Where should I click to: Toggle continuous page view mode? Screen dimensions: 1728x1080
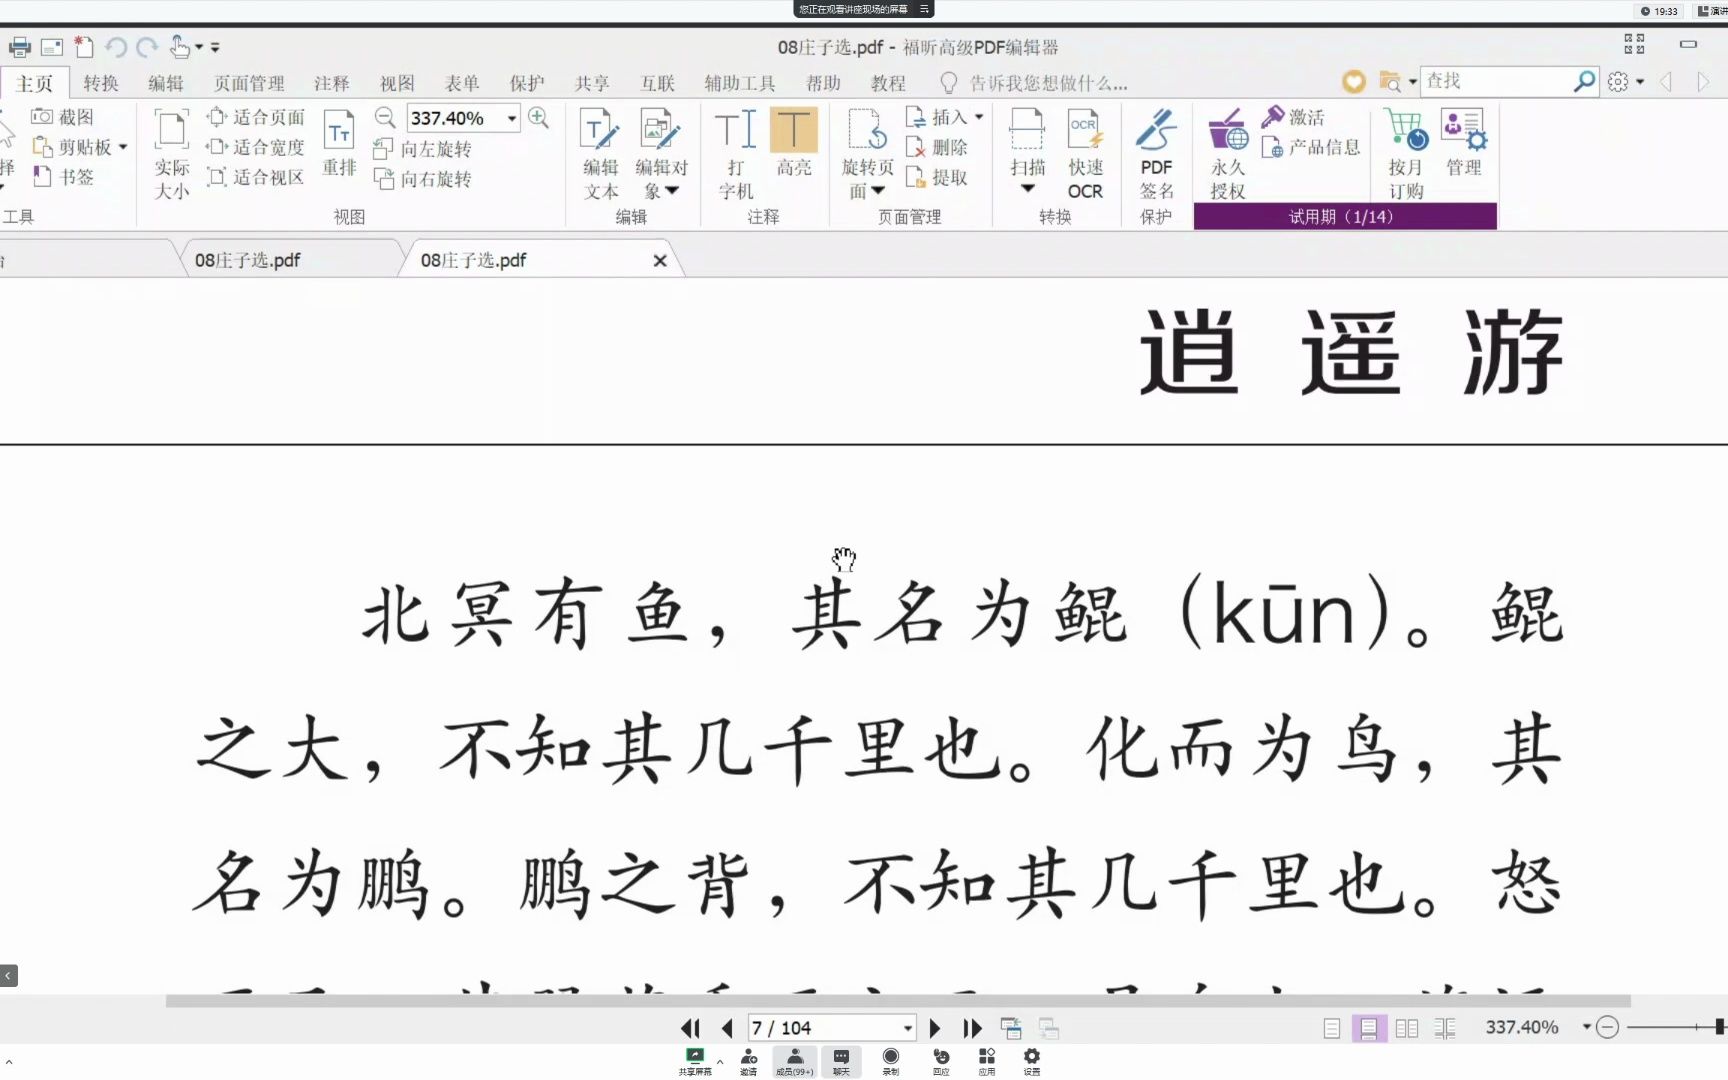1369,1028
